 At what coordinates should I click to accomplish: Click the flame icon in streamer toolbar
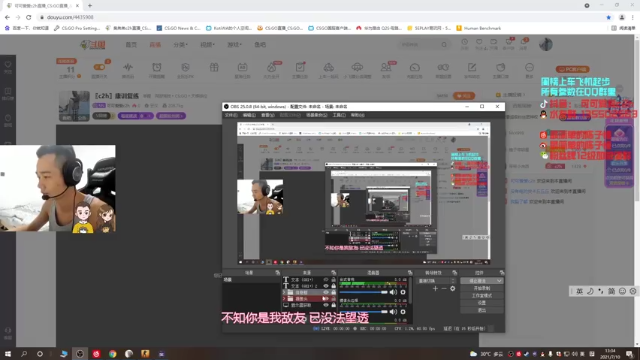[x=271, y=67]
